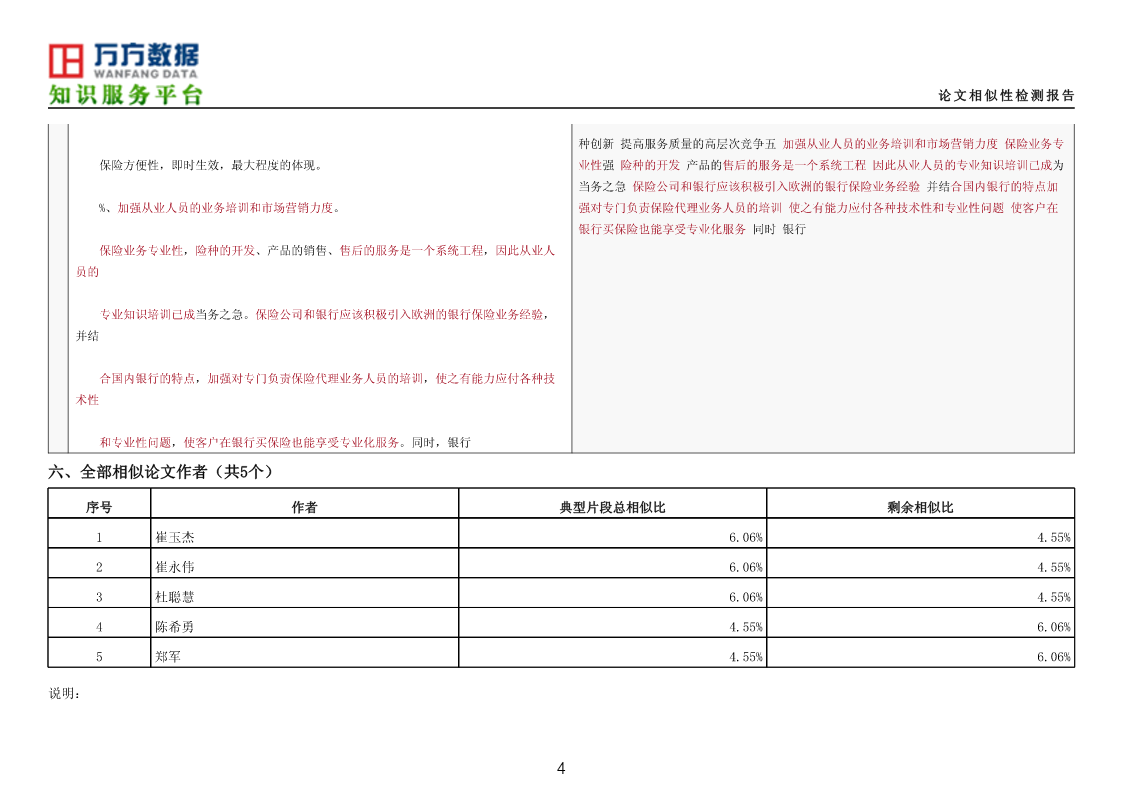Image resolution: width=1123 pixels, height=794 pixels.
Task: Click the line starting with %、加强从业人员
Action: pyautogui.click(x=220, y=208)
